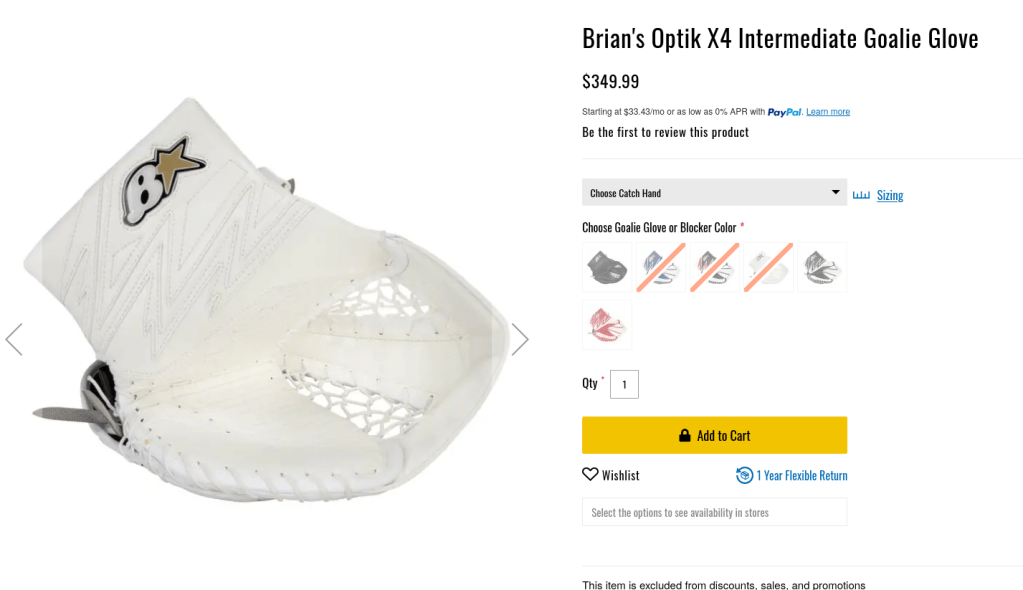Show the previous product image
Screen dimensions: 1023x590
(x=14, y=339)
